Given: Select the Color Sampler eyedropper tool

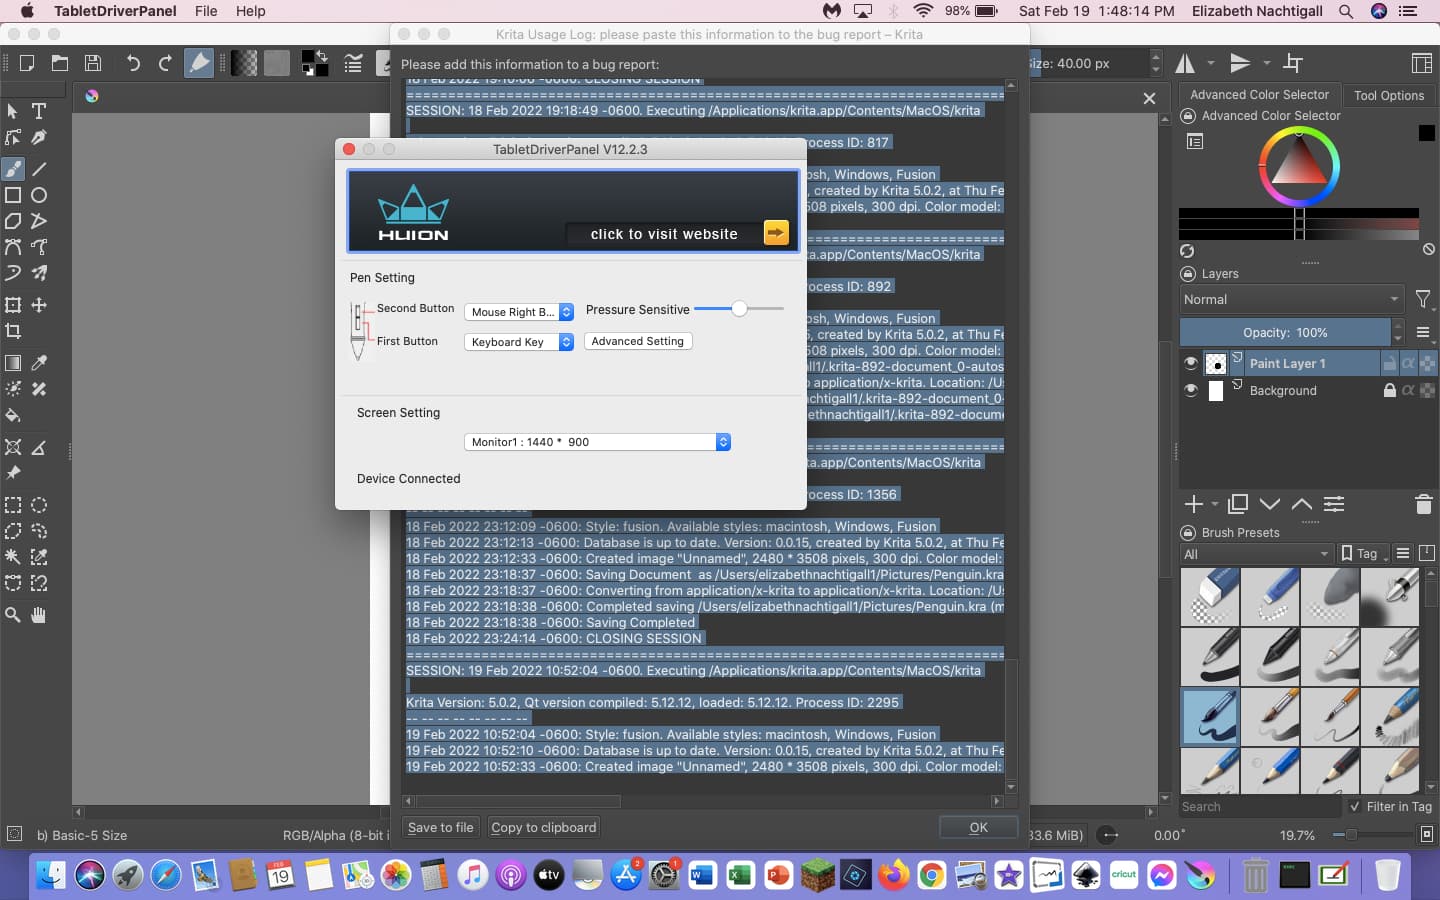Looking at the screenshot, I should pos(39,363).
